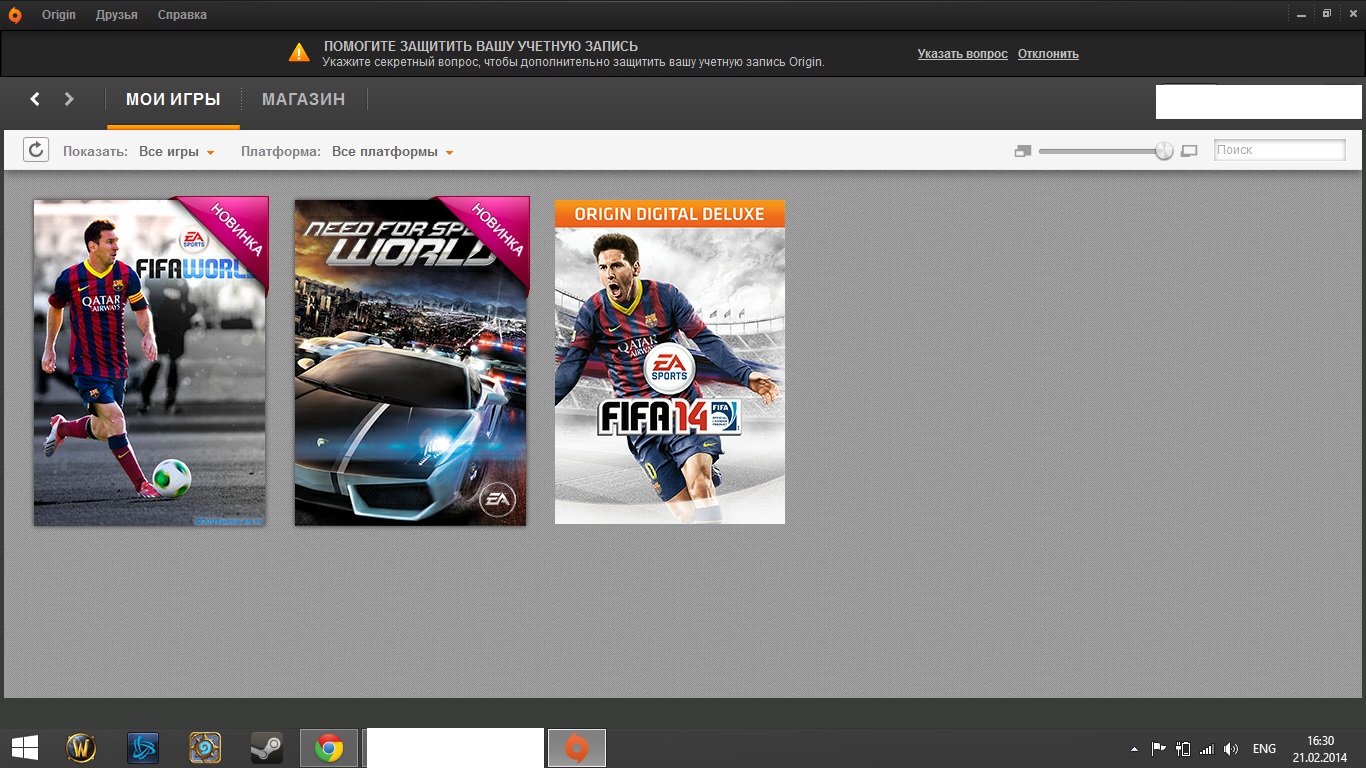Select the FIFA World game tile

click(x=150, y=362)
